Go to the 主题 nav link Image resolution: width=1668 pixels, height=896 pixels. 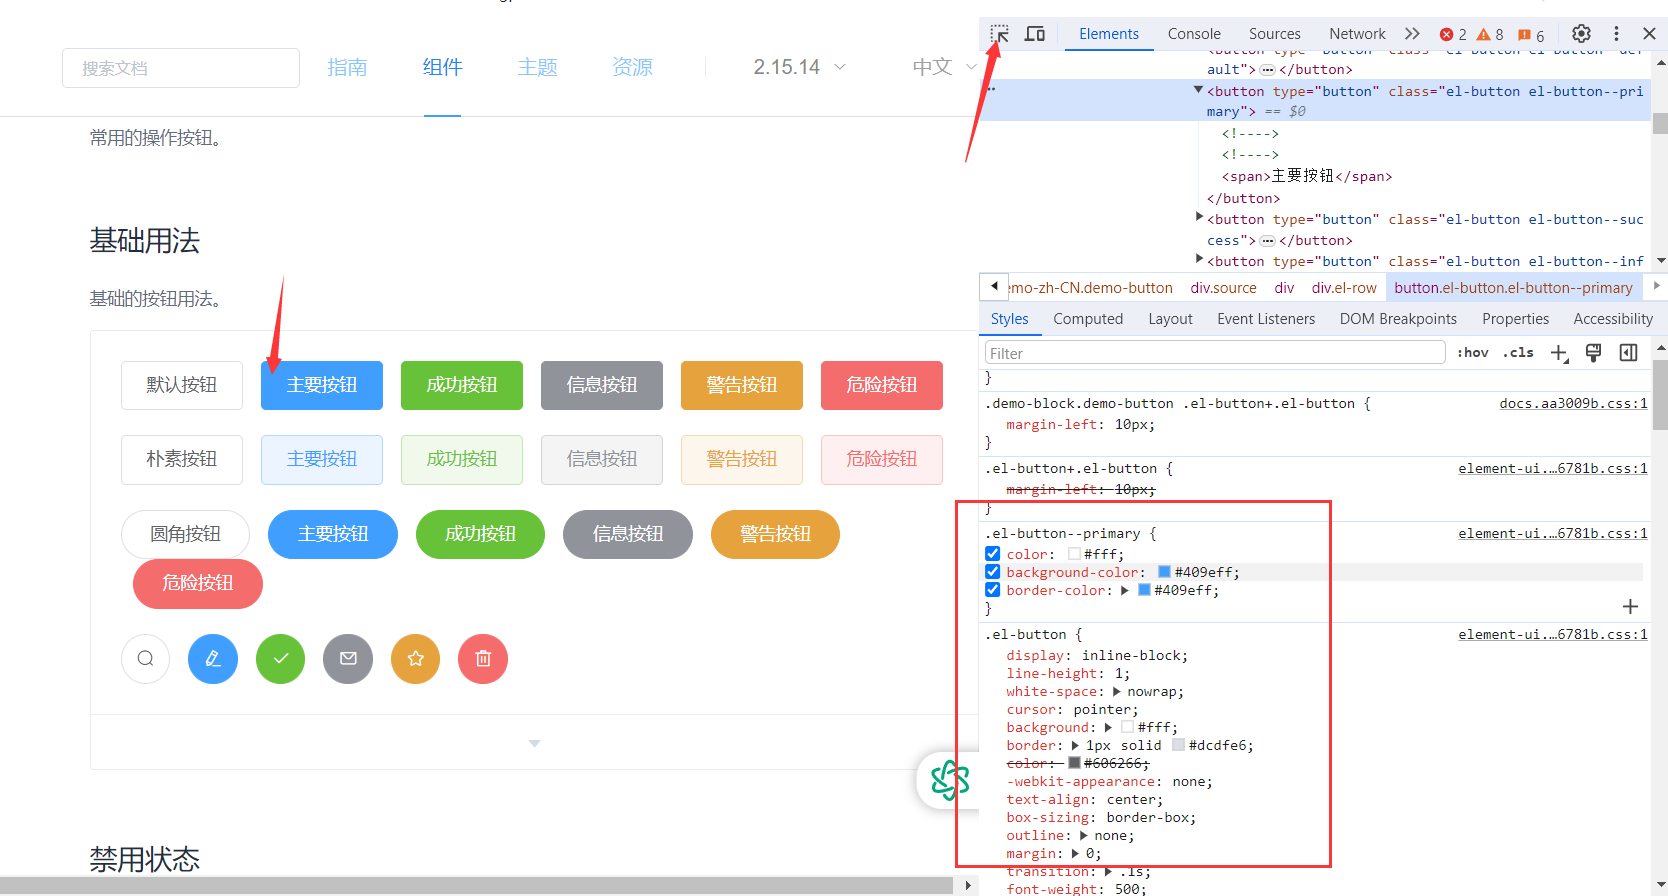point(537,67)
